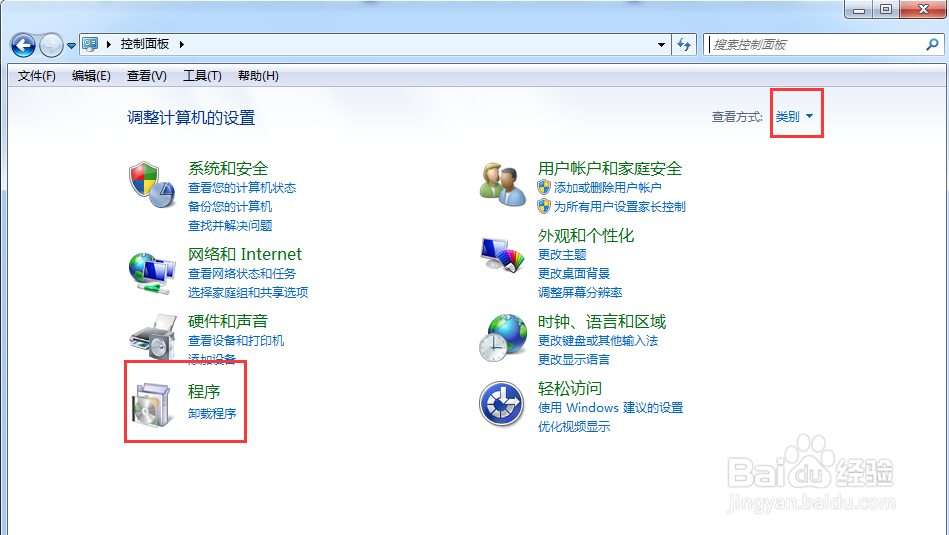
Task: Click the Control Panel icon in address bar
Action: [90, 44]
